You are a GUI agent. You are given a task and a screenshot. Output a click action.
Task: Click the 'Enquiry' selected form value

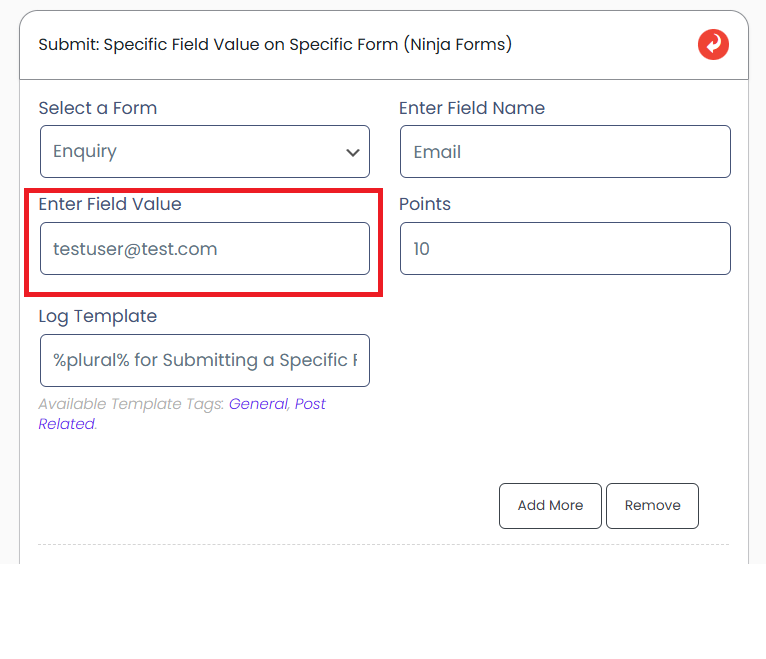coord(85,152)
